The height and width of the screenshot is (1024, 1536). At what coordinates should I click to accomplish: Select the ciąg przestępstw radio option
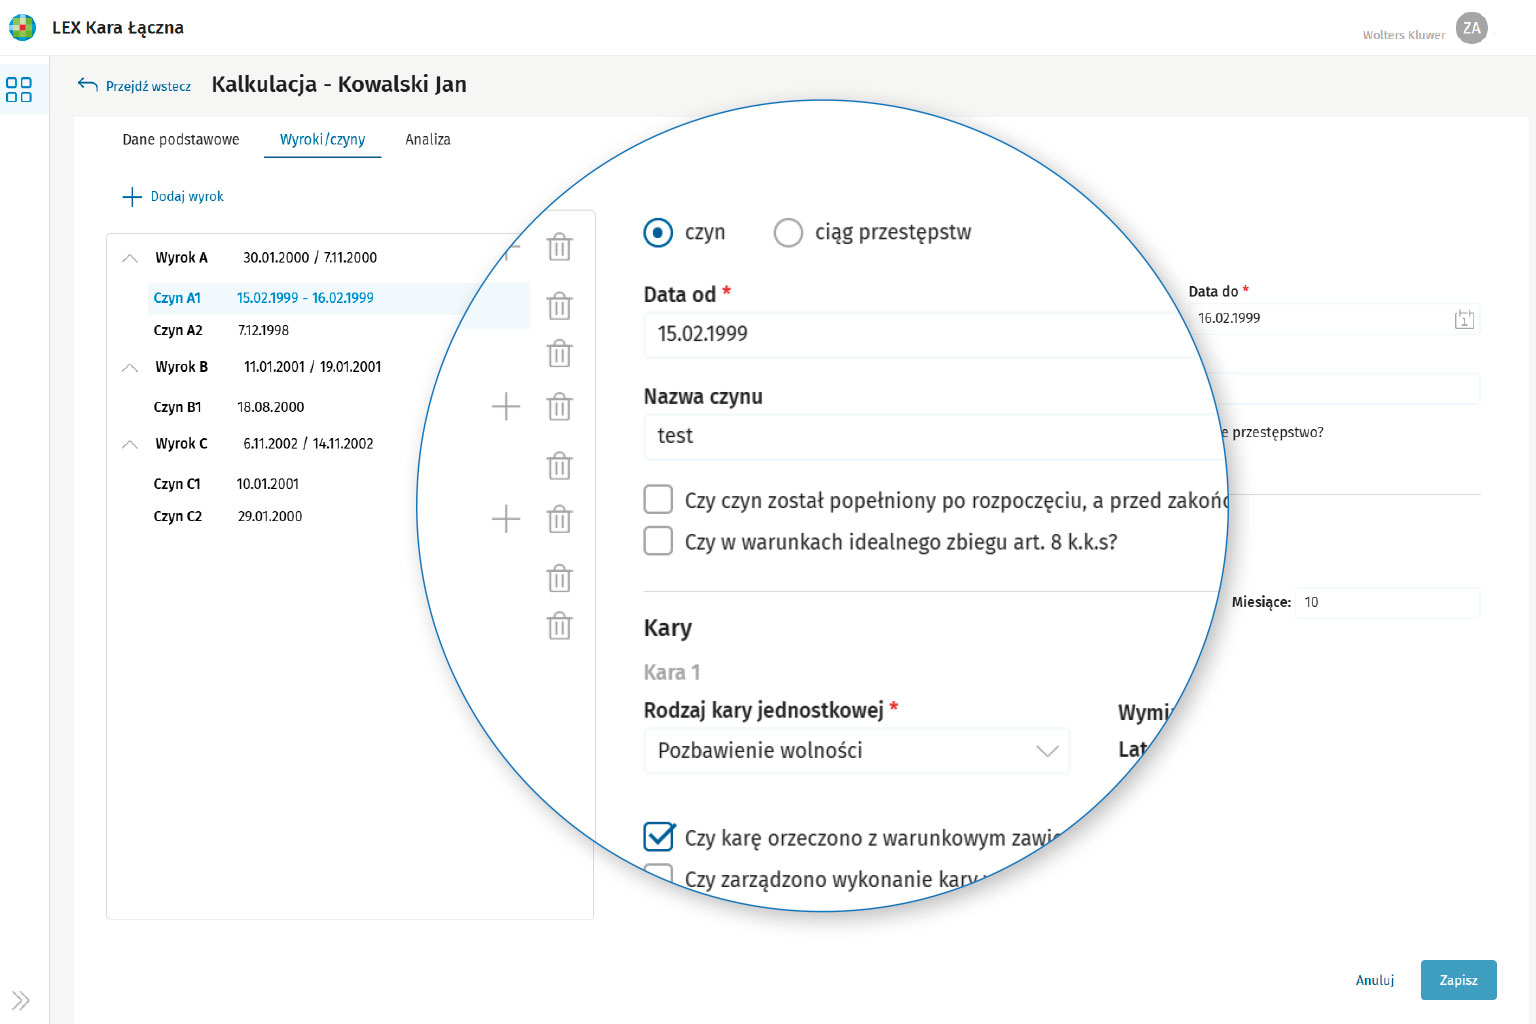pos(788,233)
